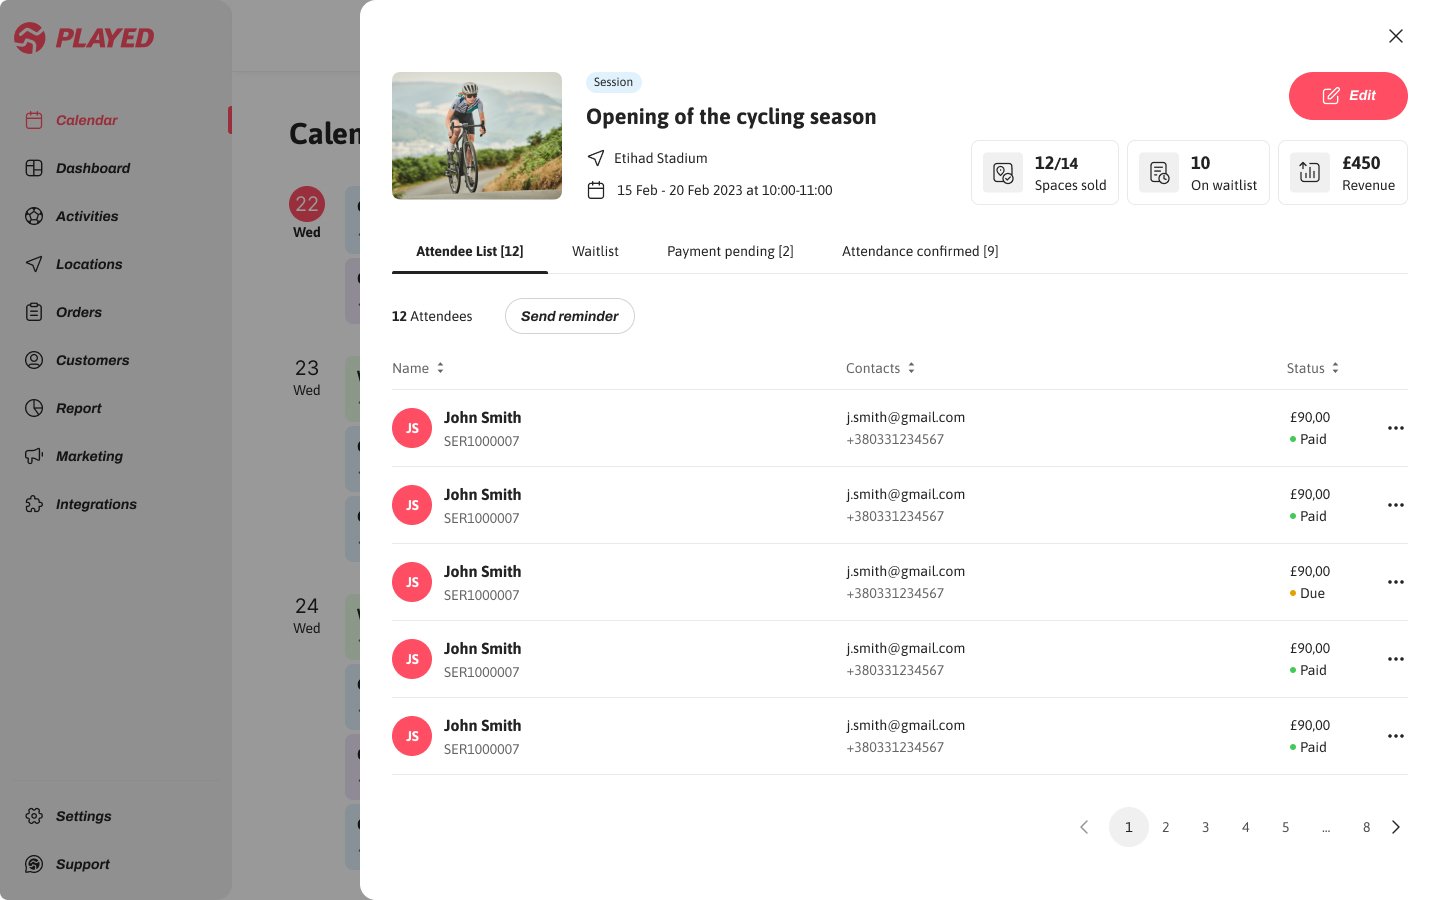Viewport: 1440px width, 900px height.
Task: Click the Revenue chart icon
Action: pyautogui.click(x=1310, y=173)
